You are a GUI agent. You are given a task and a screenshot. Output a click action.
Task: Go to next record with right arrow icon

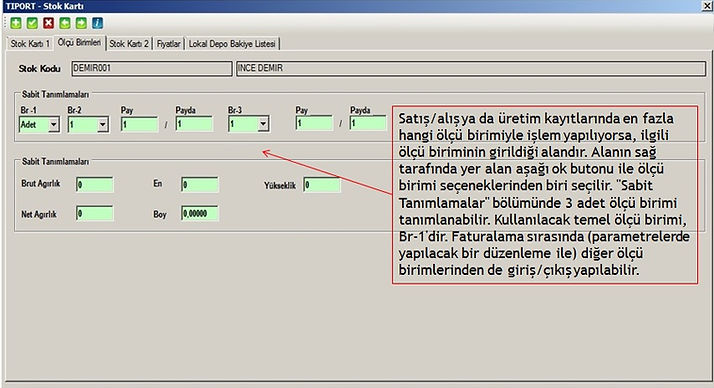tap(81, 23)
